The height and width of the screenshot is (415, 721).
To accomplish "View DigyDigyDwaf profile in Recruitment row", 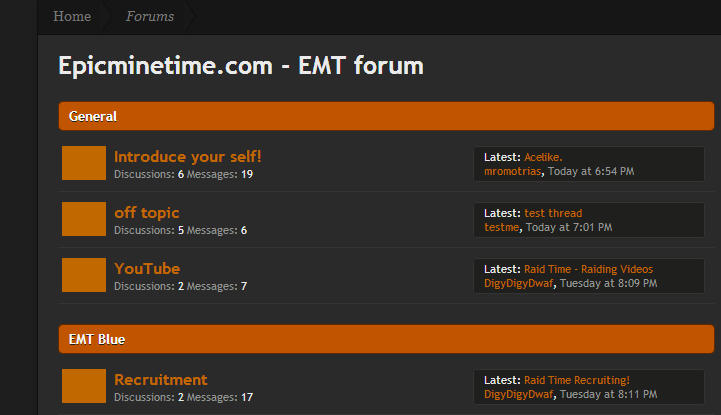I will [x=518, y=394].
